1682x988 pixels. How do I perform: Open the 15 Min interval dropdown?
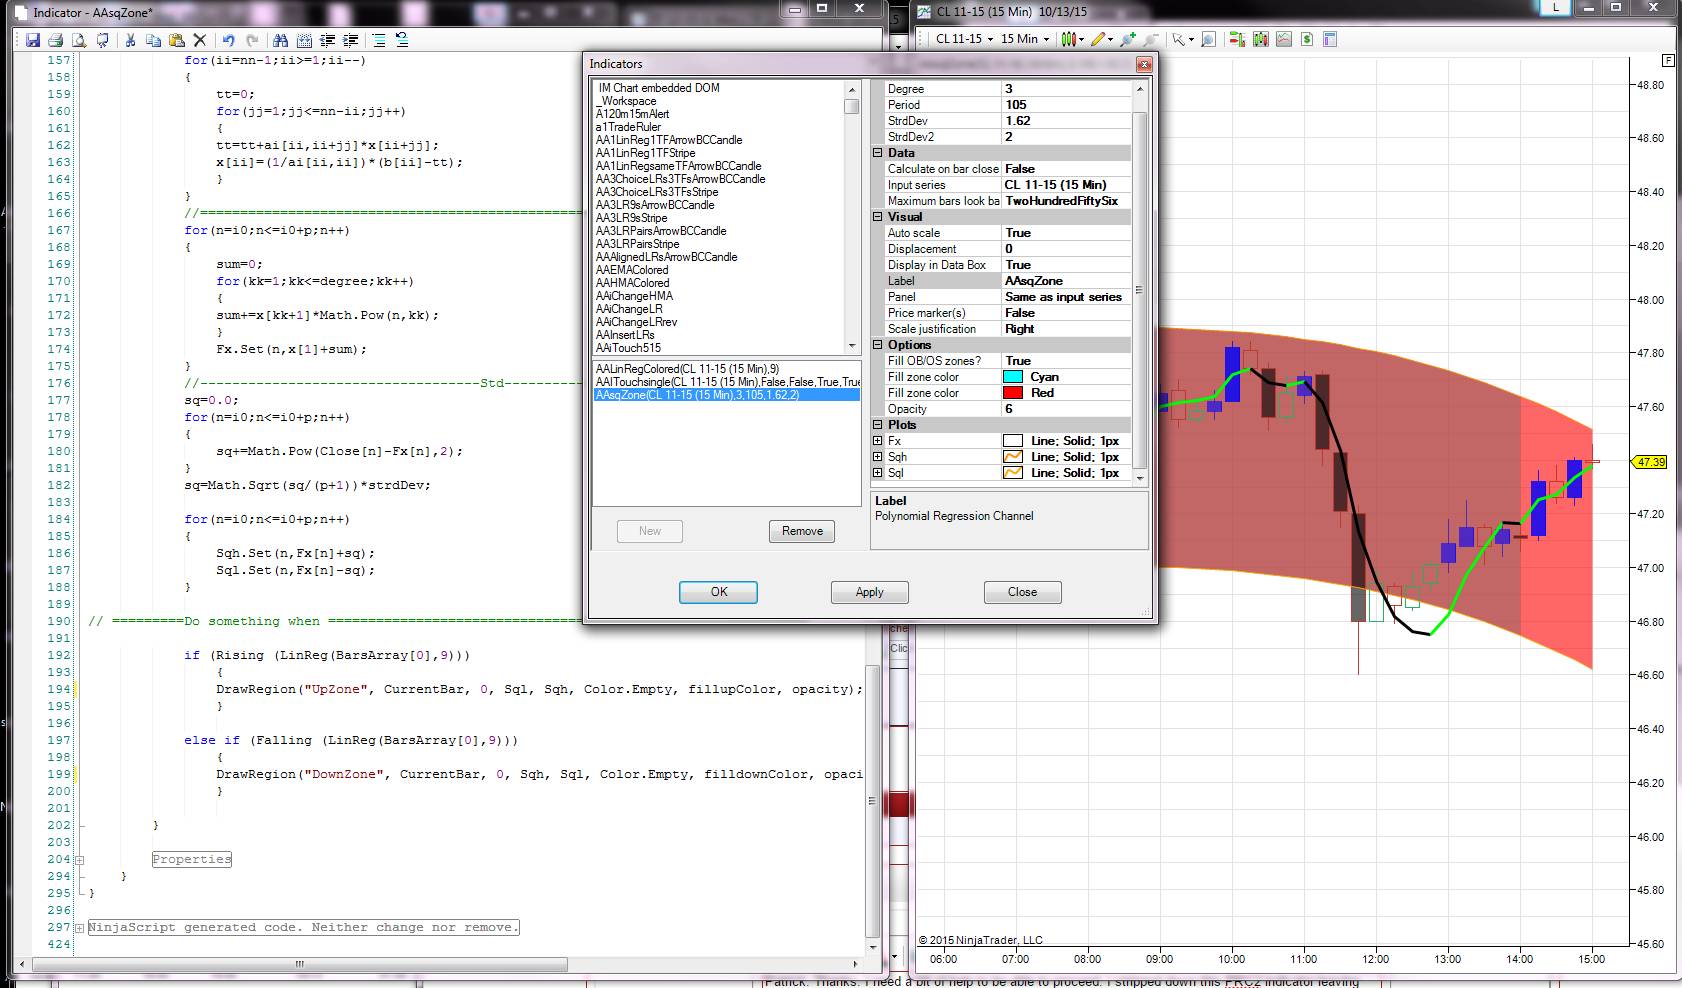[x=1025, y=39]
